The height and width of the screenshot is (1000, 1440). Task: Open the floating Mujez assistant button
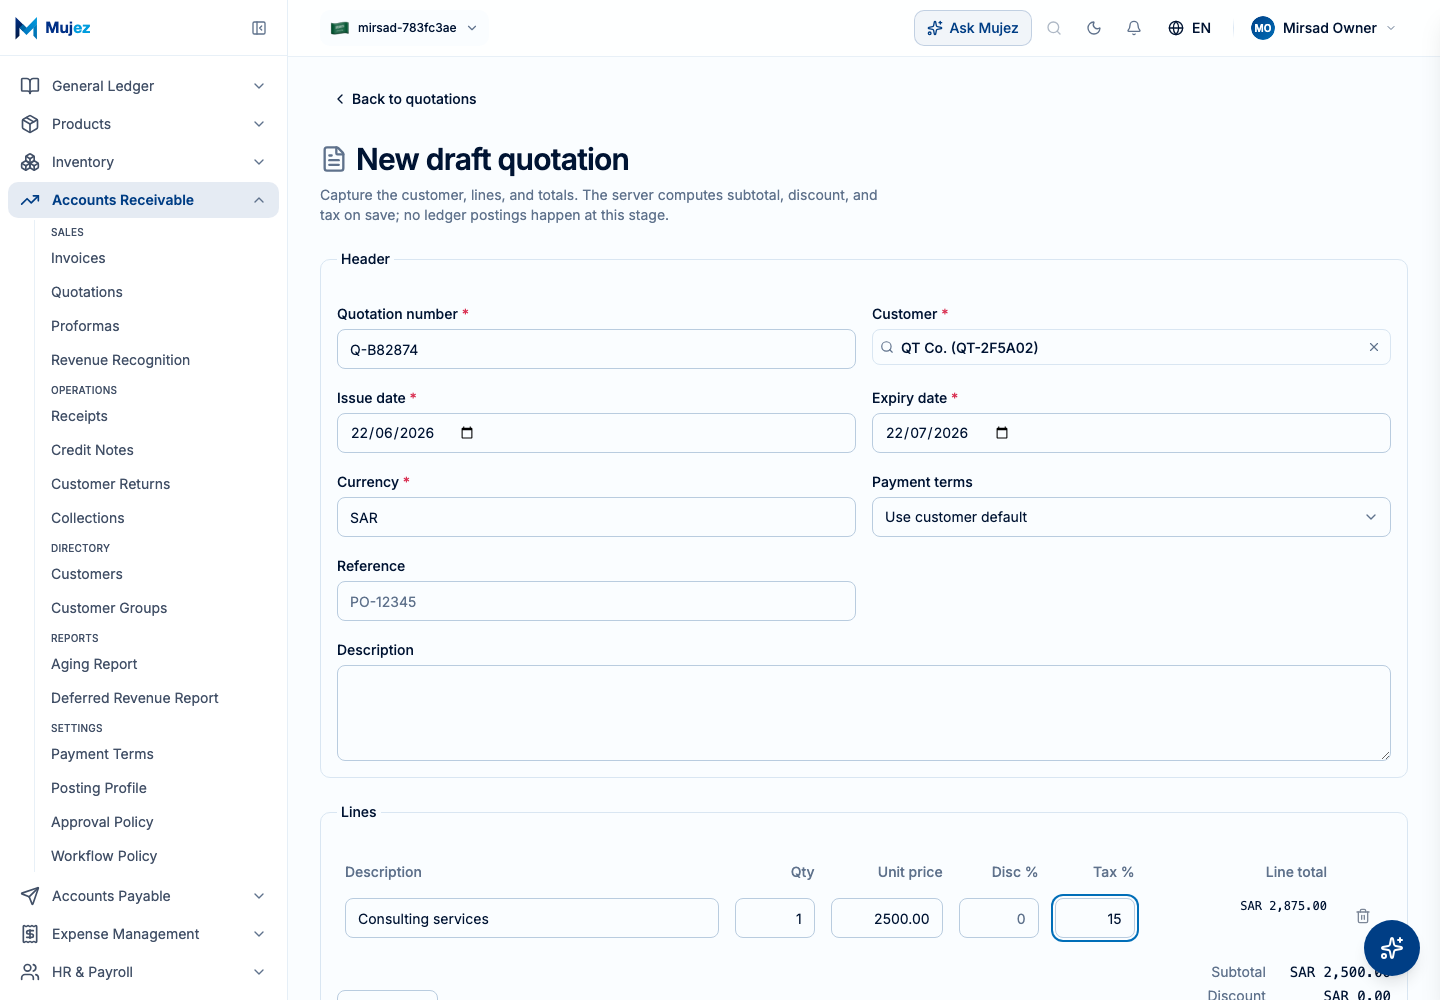[x=1392, y=948]
